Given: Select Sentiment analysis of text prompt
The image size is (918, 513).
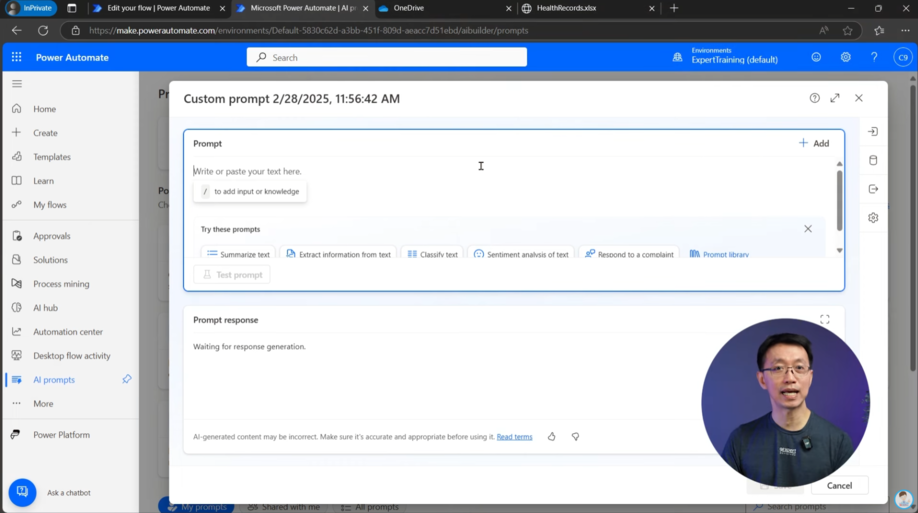Looking at the screenshot, I should (521, 254).
